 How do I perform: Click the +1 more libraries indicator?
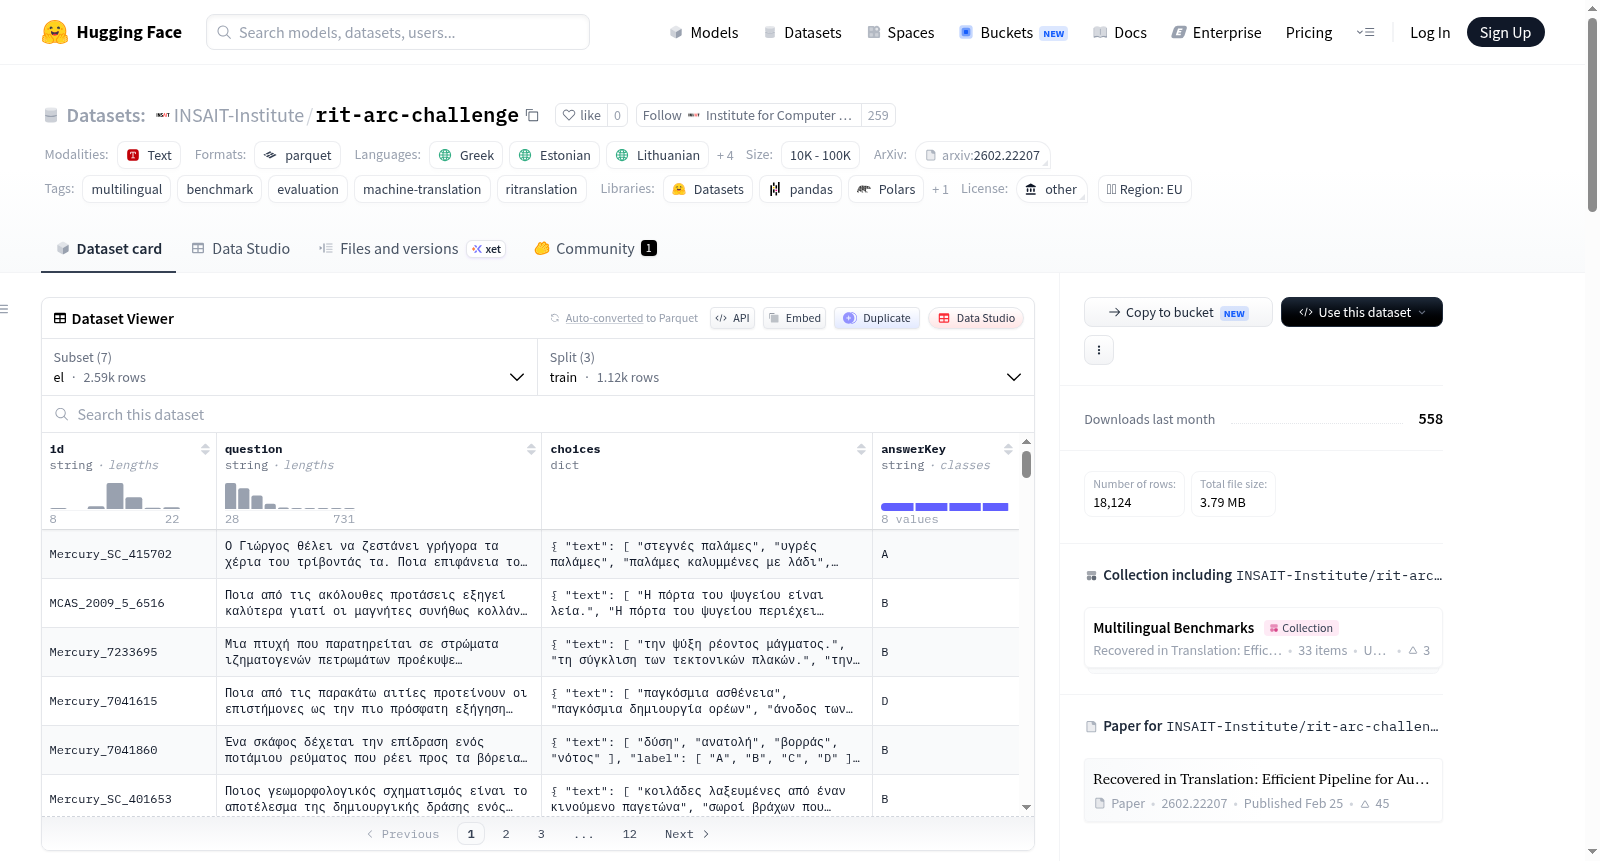click(940, 190)
